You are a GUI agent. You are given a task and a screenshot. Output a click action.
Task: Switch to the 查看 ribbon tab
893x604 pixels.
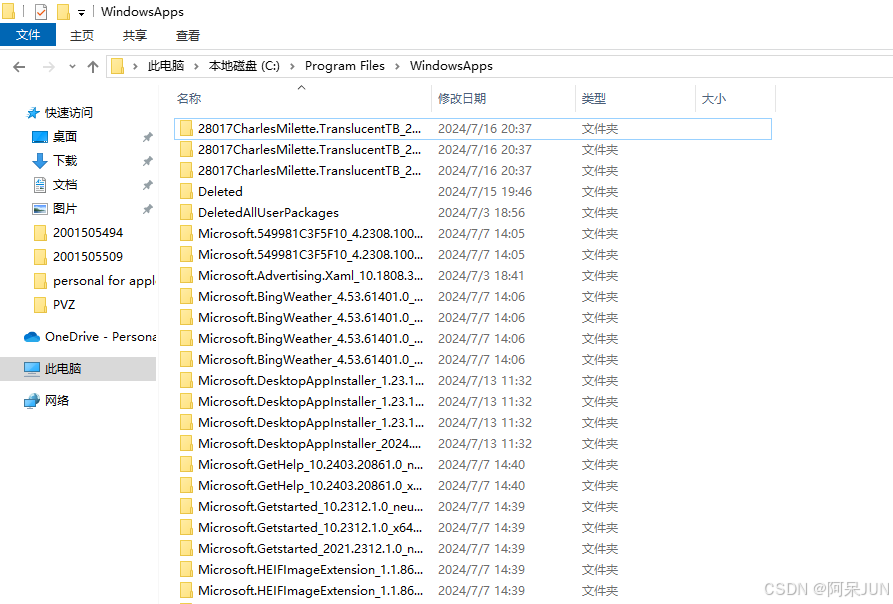(188, 35)
